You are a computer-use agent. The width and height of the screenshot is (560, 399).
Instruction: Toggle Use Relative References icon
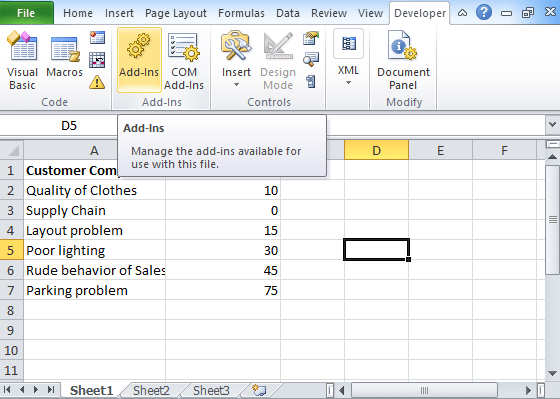pyautogui.click(x=97, y=60)
